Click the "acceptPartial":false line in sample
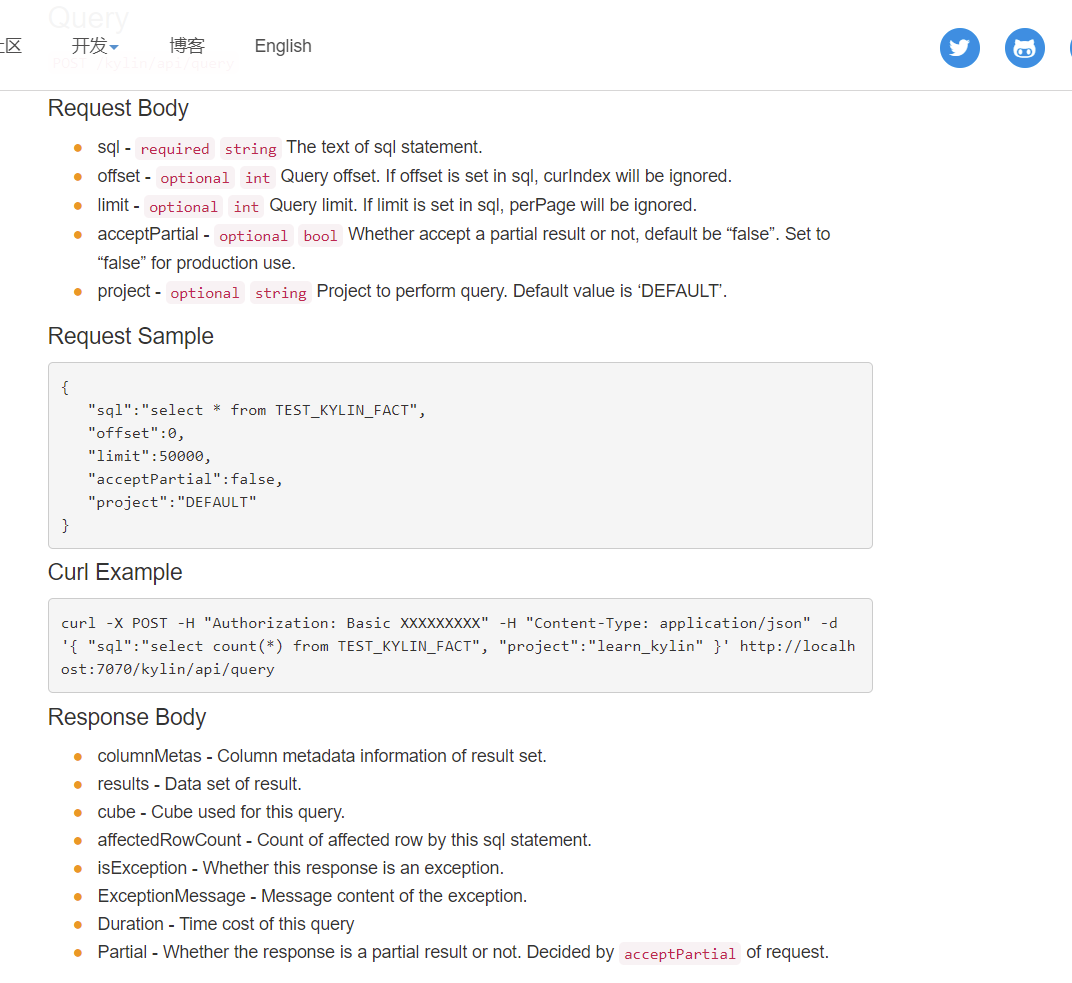The image size is (1072, 983). [x=185, y=479]
